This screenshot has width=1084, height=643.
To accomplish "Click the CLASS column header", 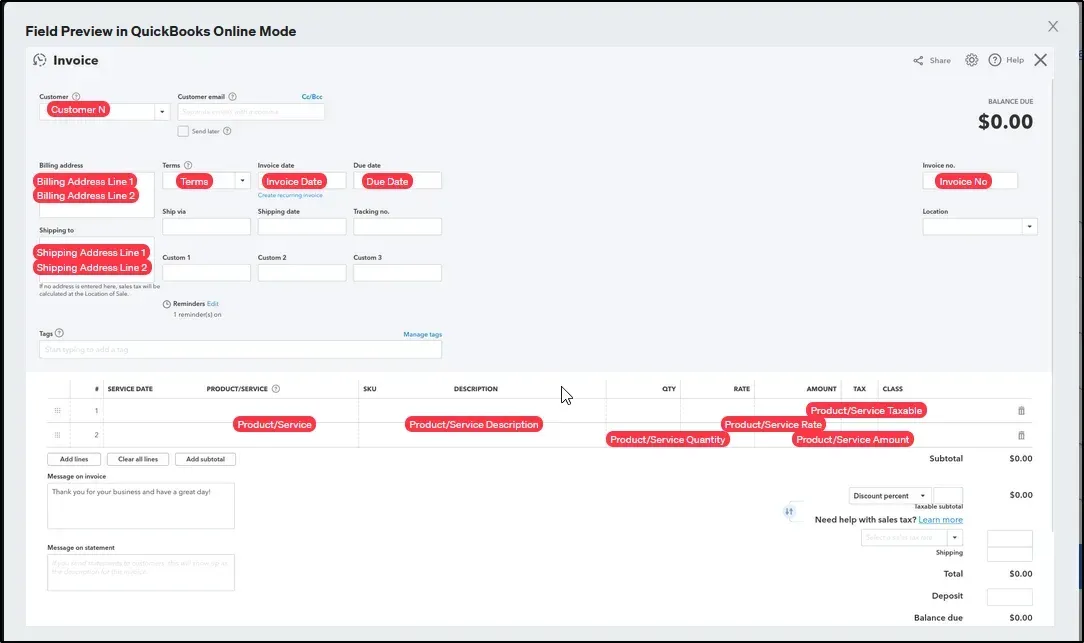I will point(893,389).
